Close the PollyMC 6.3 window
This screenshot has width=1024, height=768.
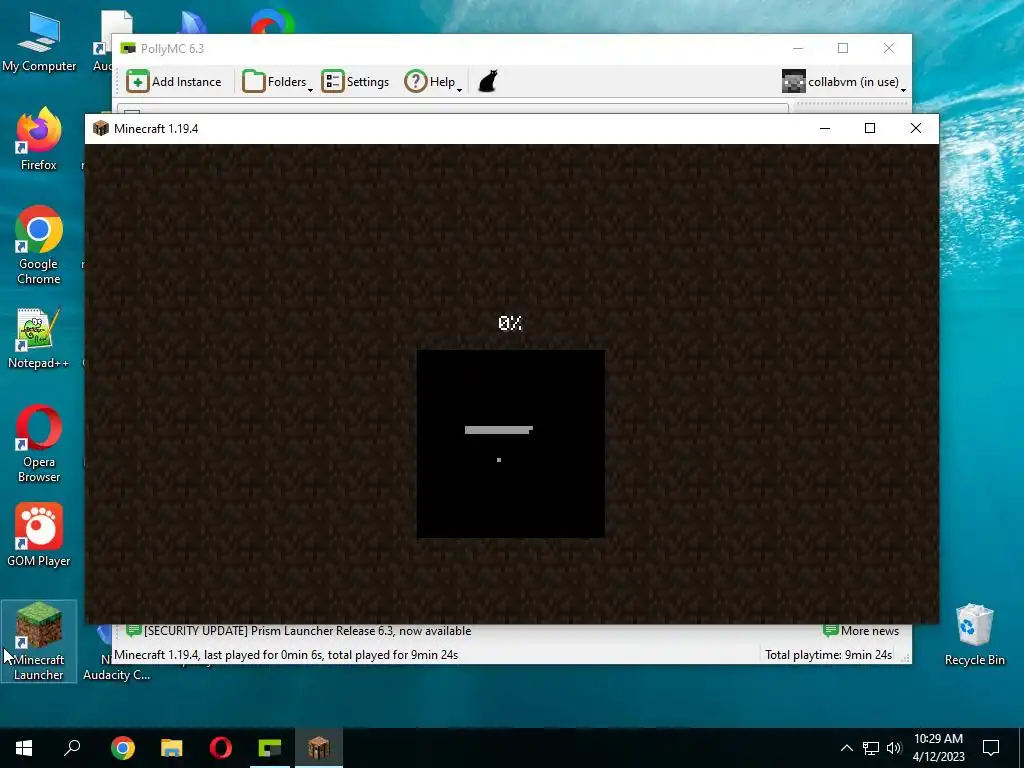pyautogui.click(x=889, y=48)
